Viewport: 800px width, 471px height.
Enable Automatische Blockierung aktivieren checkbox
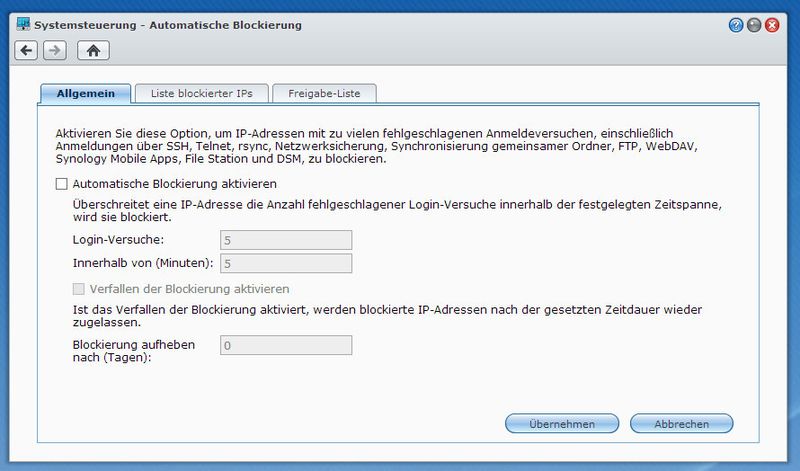62,184
